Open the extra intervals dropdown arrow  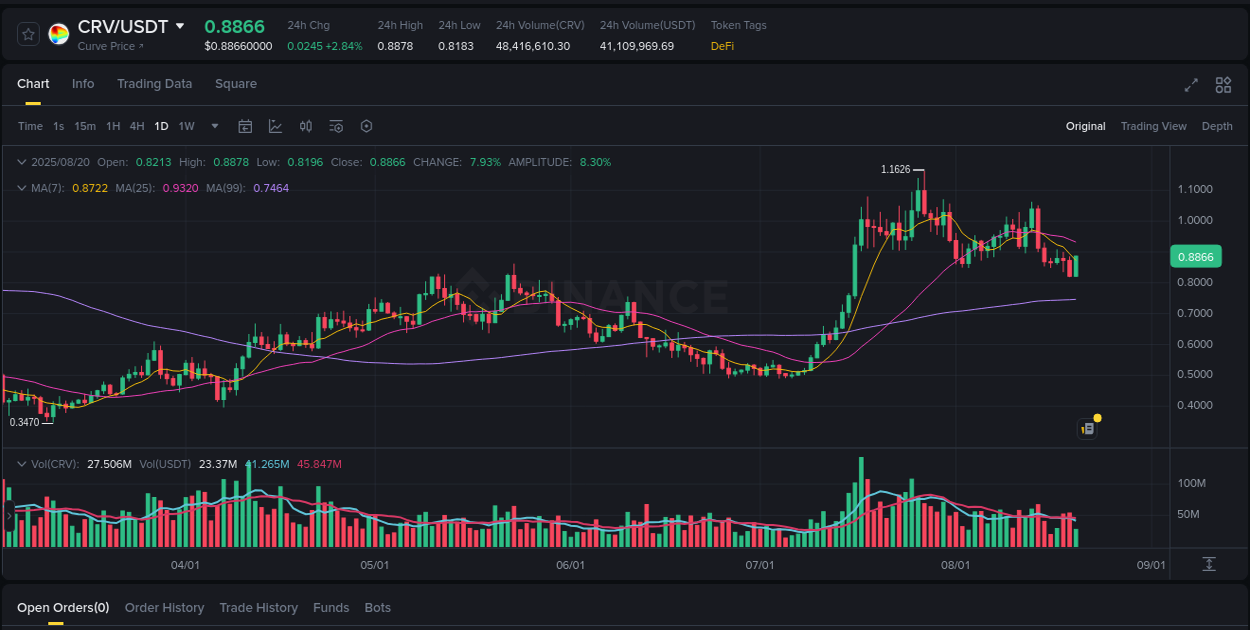214,126
